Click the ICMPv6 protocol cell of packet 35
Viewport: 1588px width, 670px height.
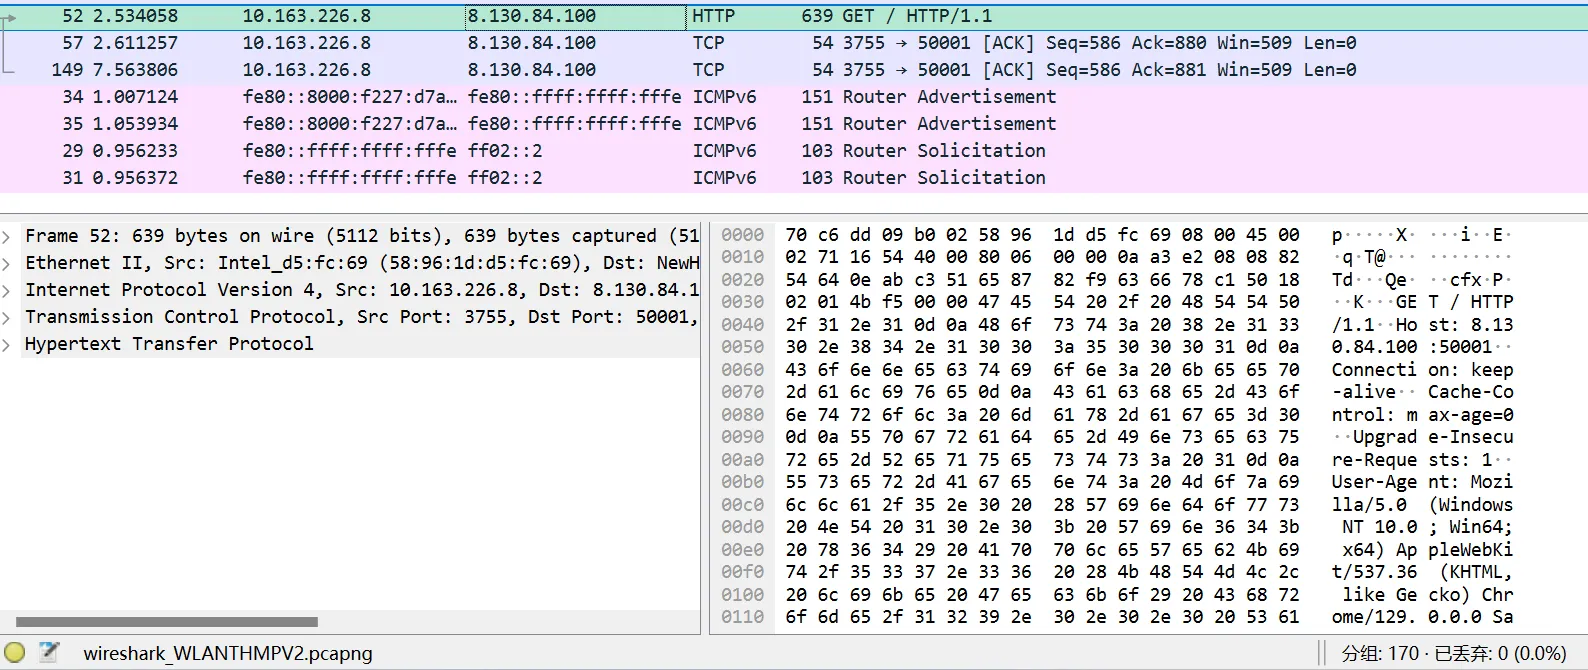pos(725,124)
